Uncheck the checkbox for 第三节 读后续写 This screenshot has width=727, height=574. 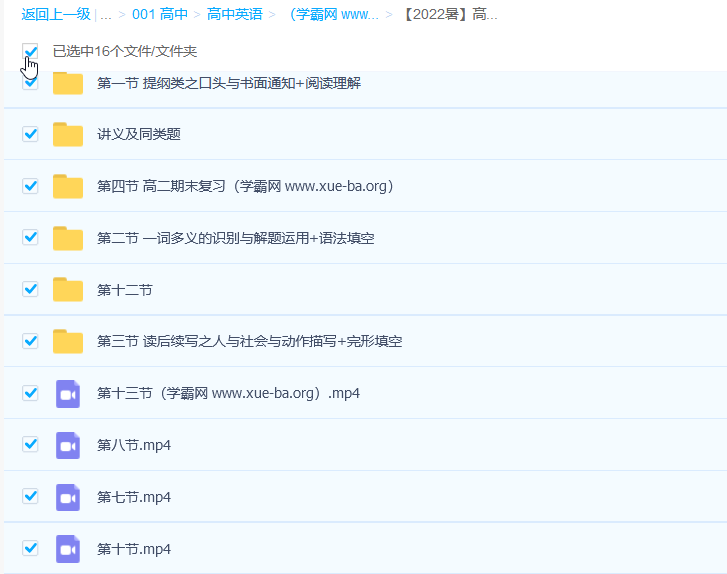[x=30, y=341]
